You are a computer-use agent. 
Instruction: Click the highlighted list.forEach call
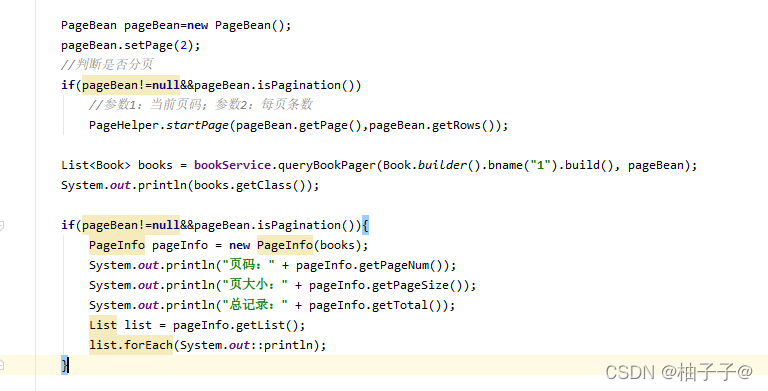coord(131,345)
